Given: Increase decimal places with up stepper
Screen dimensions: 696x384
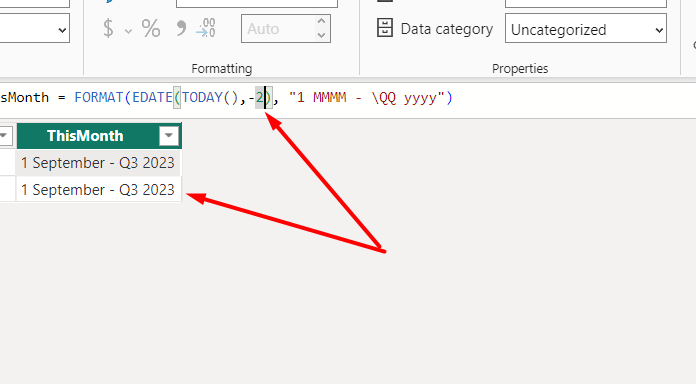Looking at the screenshot, I should [x=322, y=21].
